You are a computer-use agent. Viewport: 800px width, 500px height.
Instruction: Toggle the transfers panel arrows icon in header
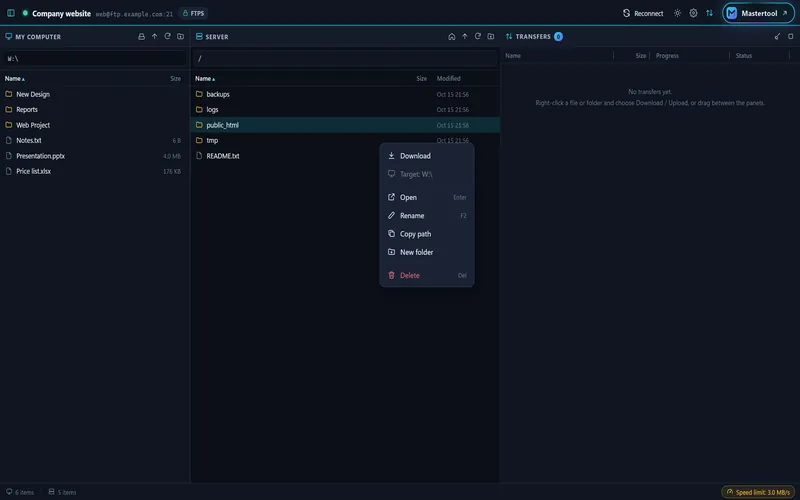[709, 13]
